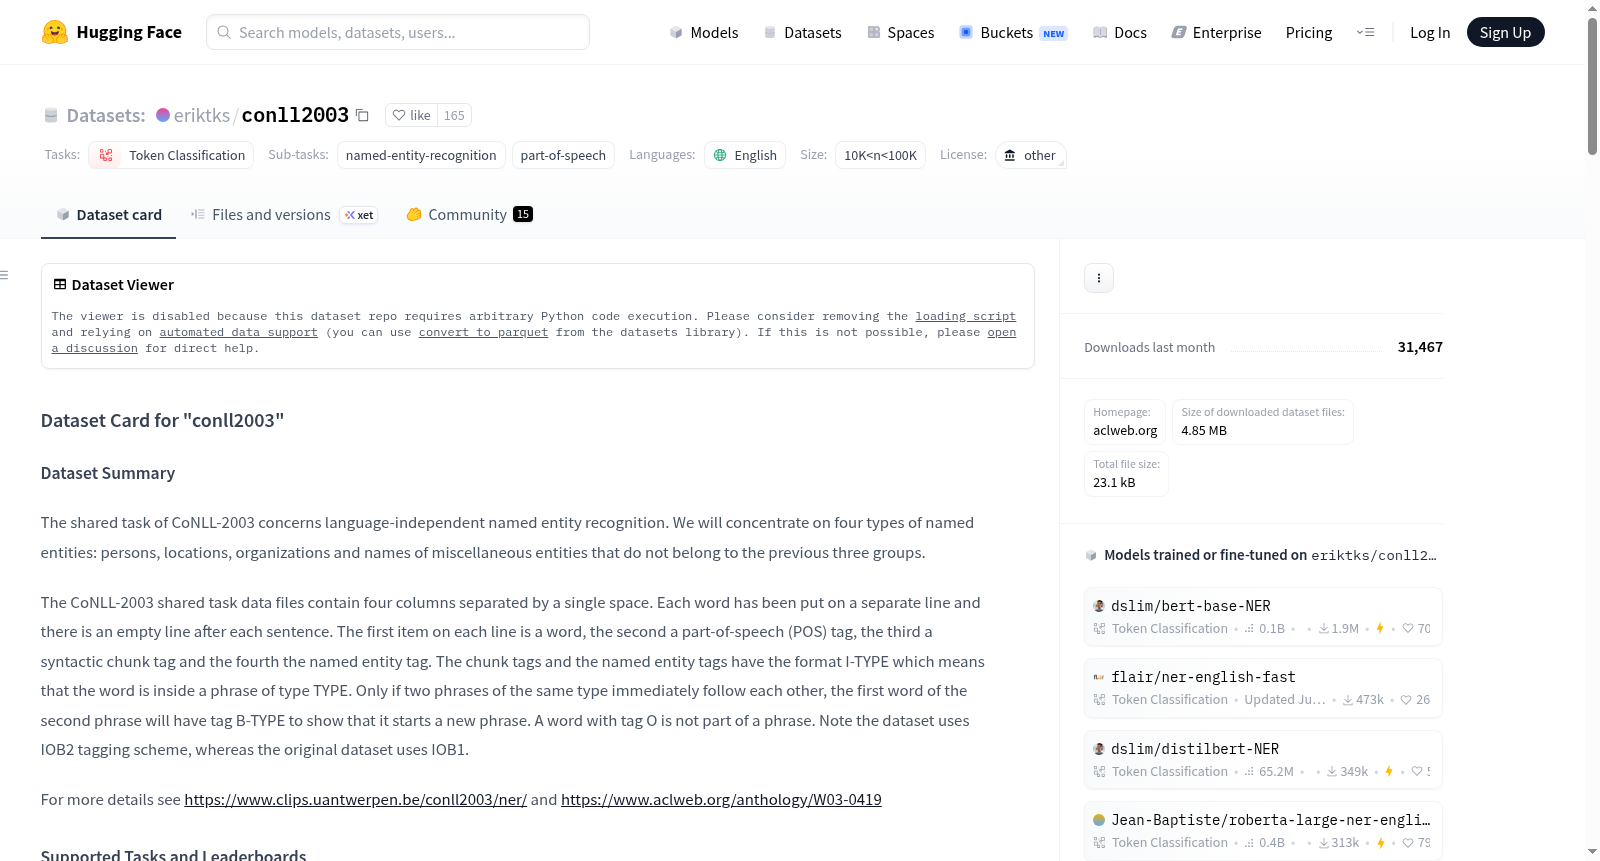1600x861 pixels.
Task: Open the Docs navigation item
Action: [x=1120, y=32]
